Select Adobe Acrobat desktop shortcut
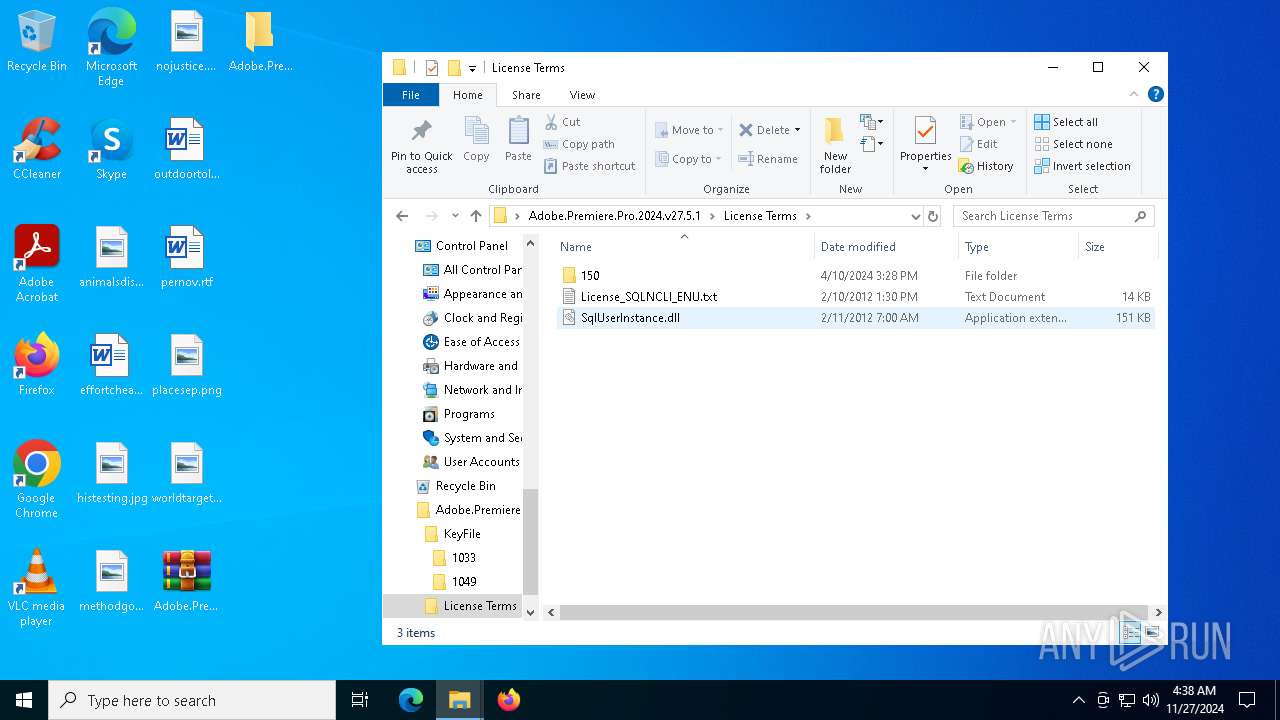 click(x=37, y=264)
